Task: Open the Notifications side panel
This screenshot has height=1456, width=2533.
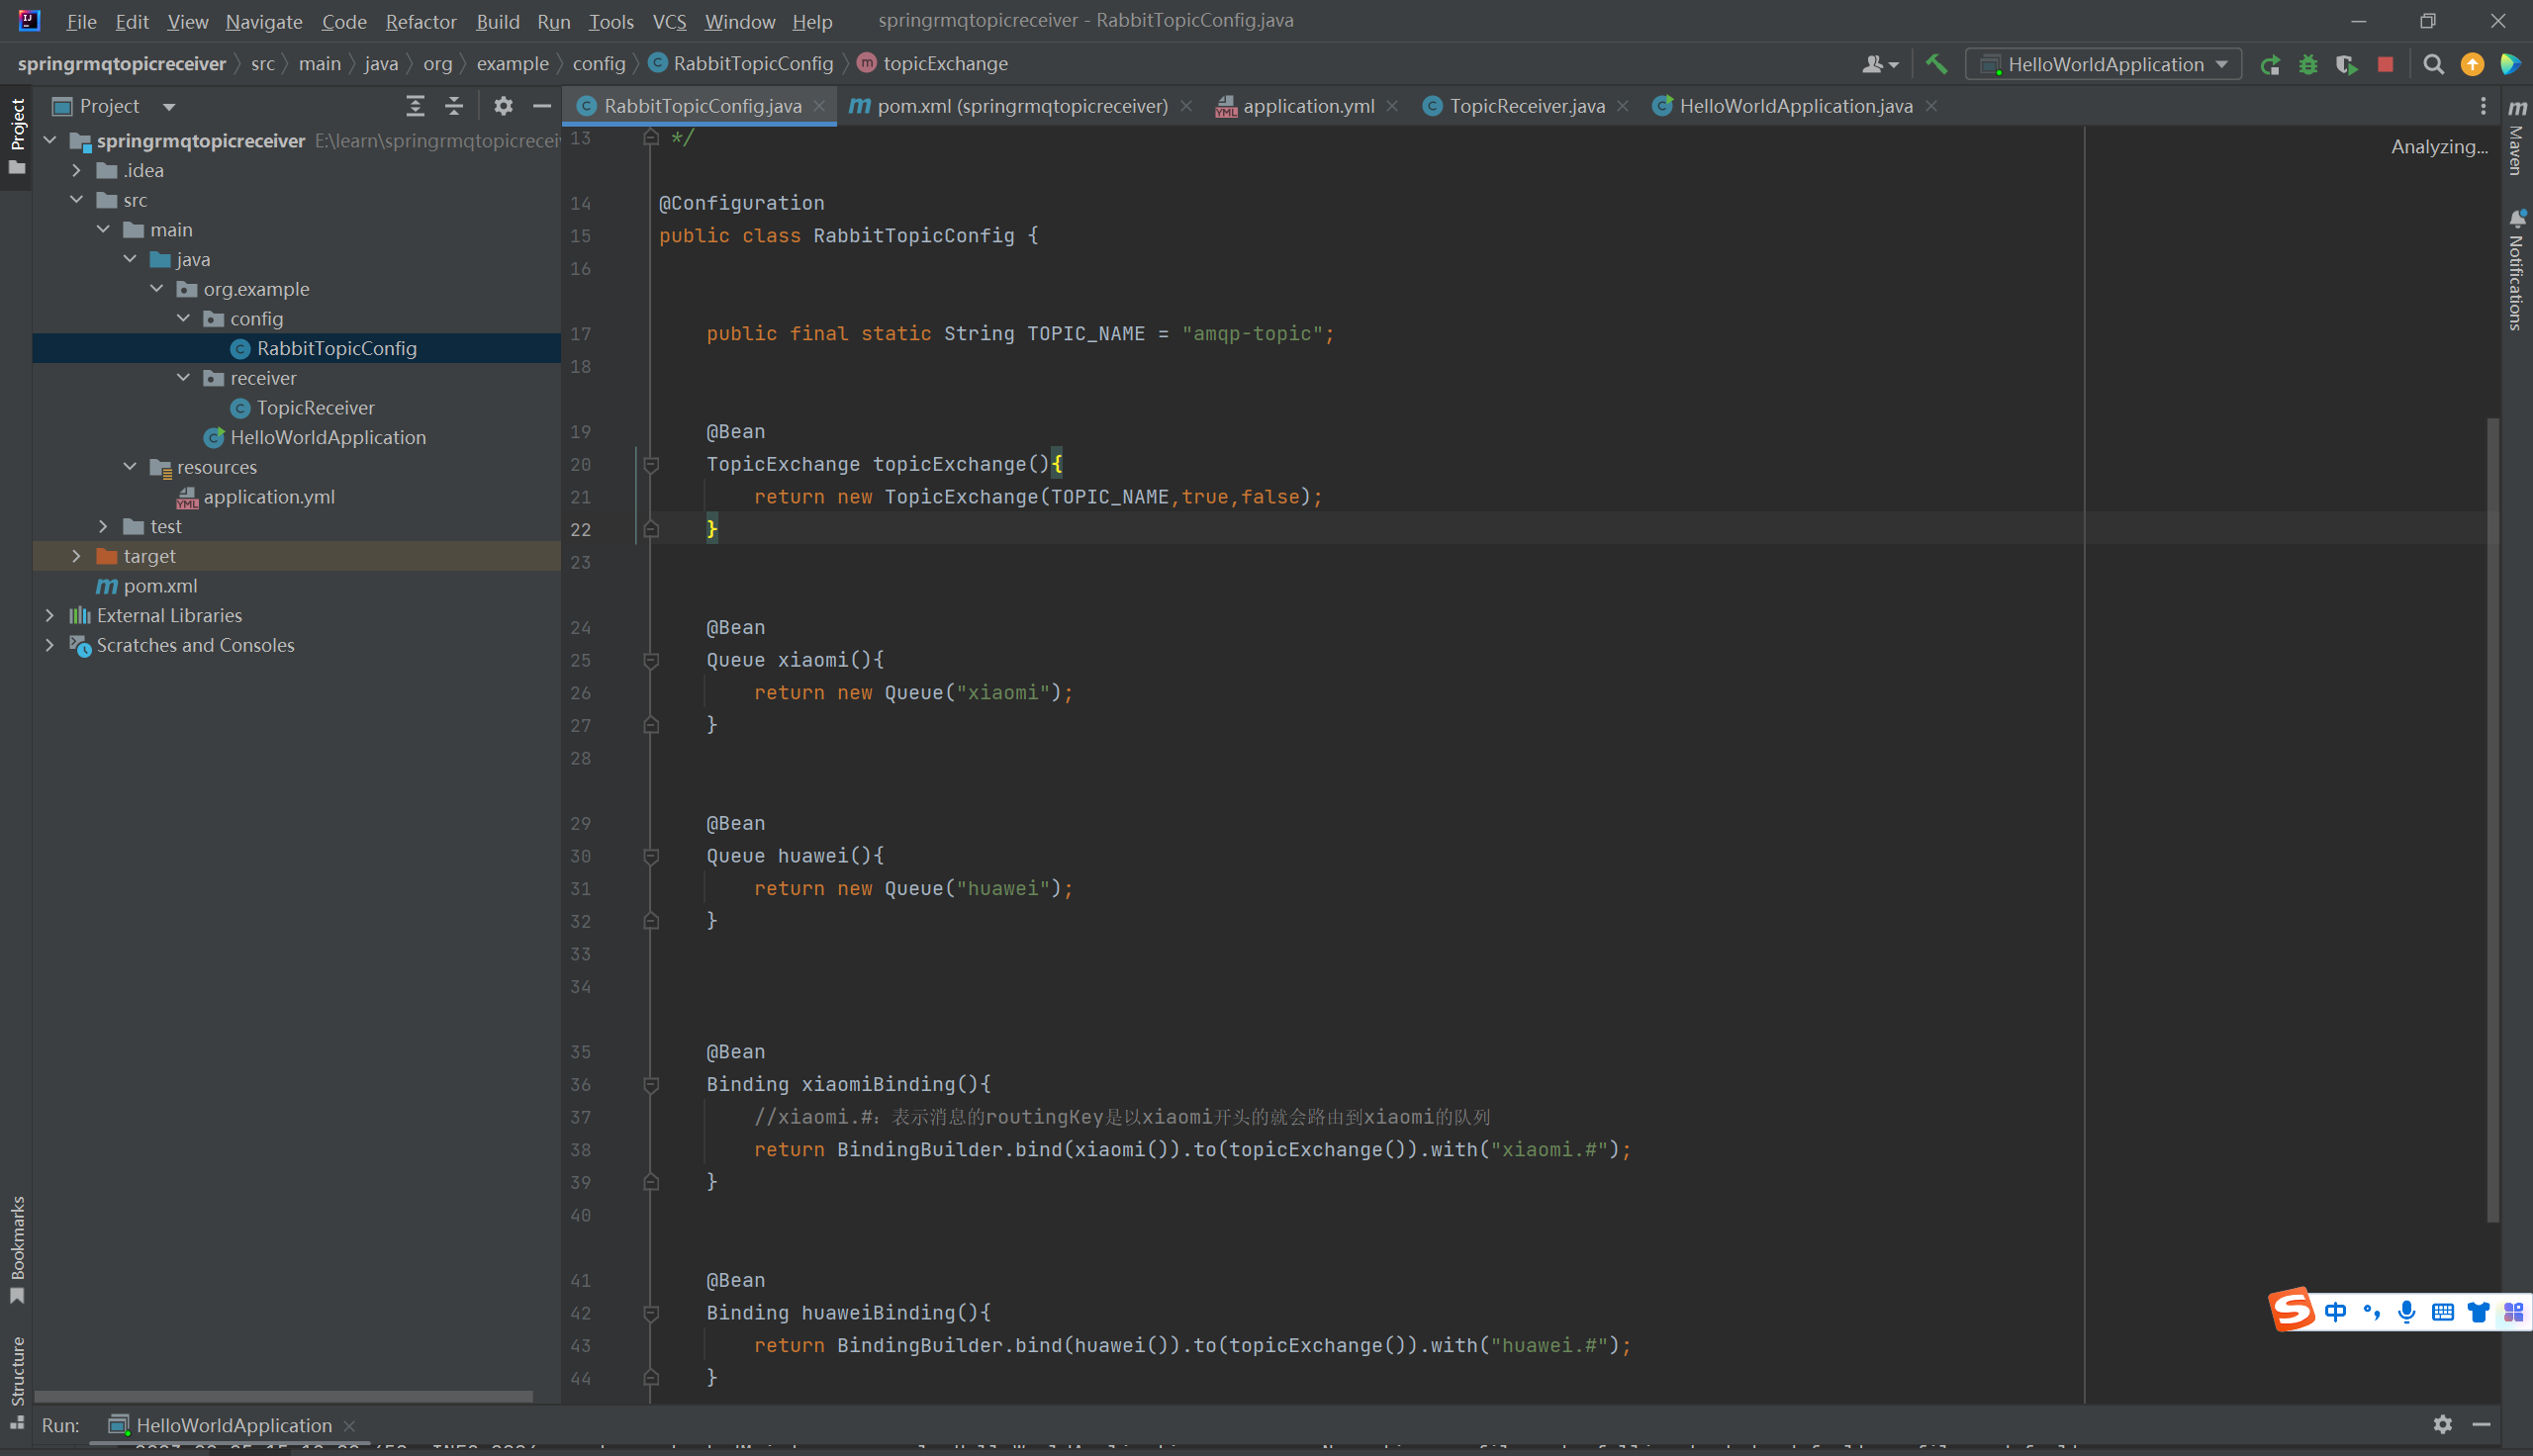Action: click(2517, 272)
